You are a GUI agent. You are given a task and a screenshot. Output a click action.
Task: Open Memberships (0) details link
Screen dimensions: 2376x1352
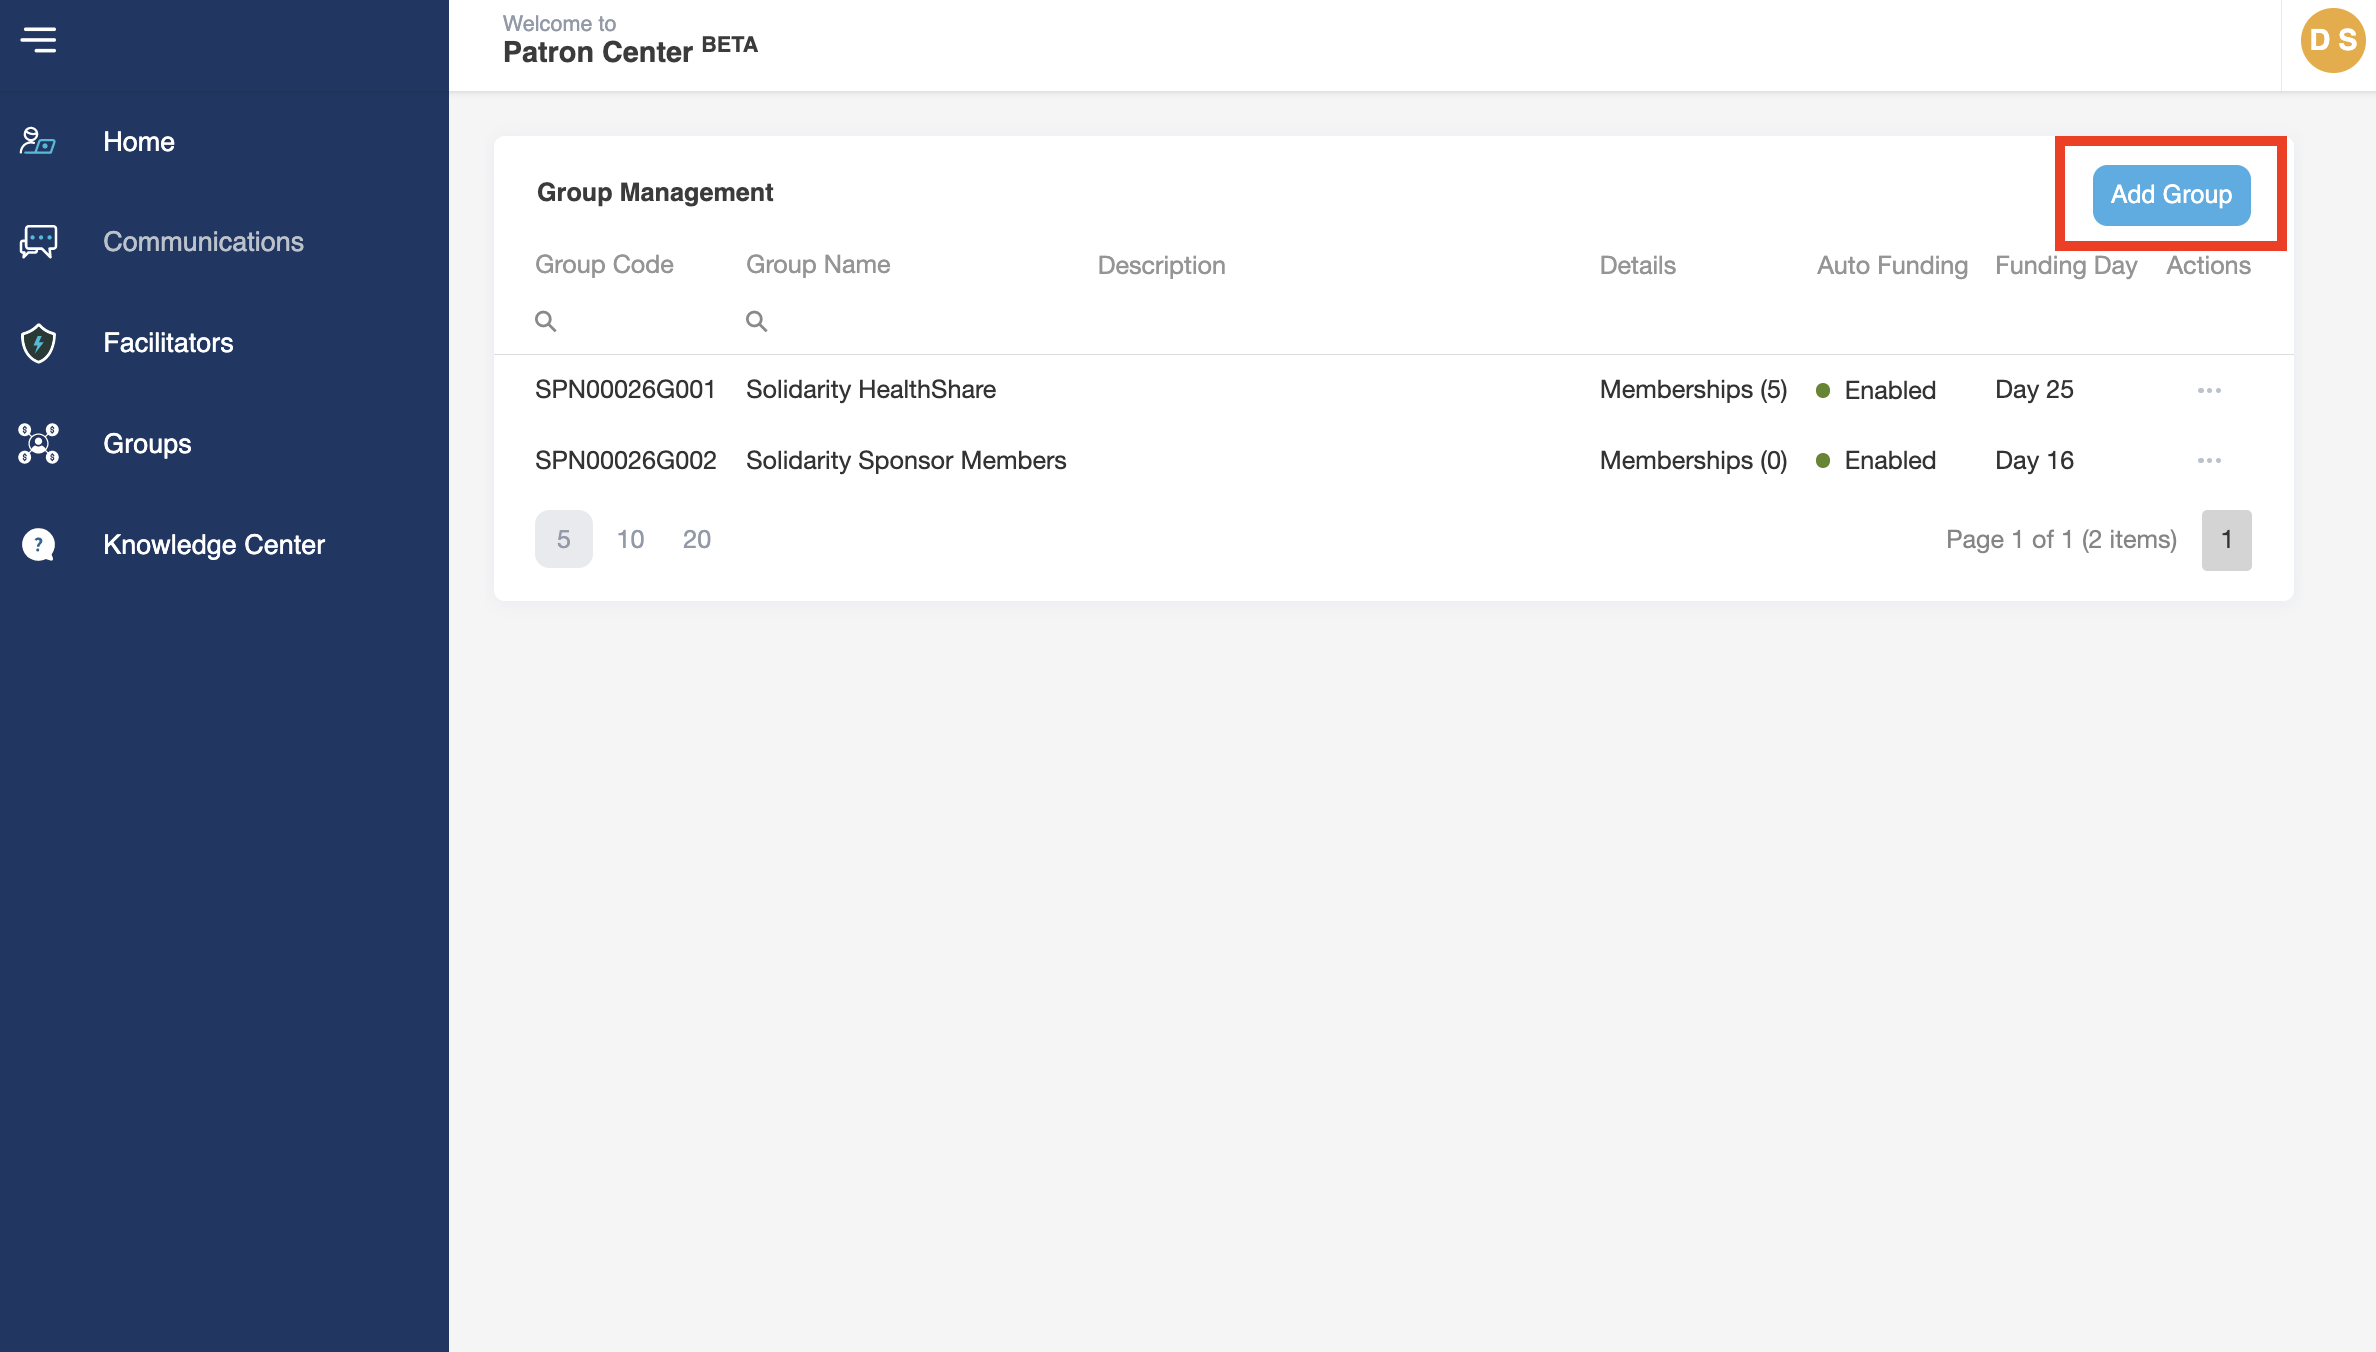pos(1693,461)
